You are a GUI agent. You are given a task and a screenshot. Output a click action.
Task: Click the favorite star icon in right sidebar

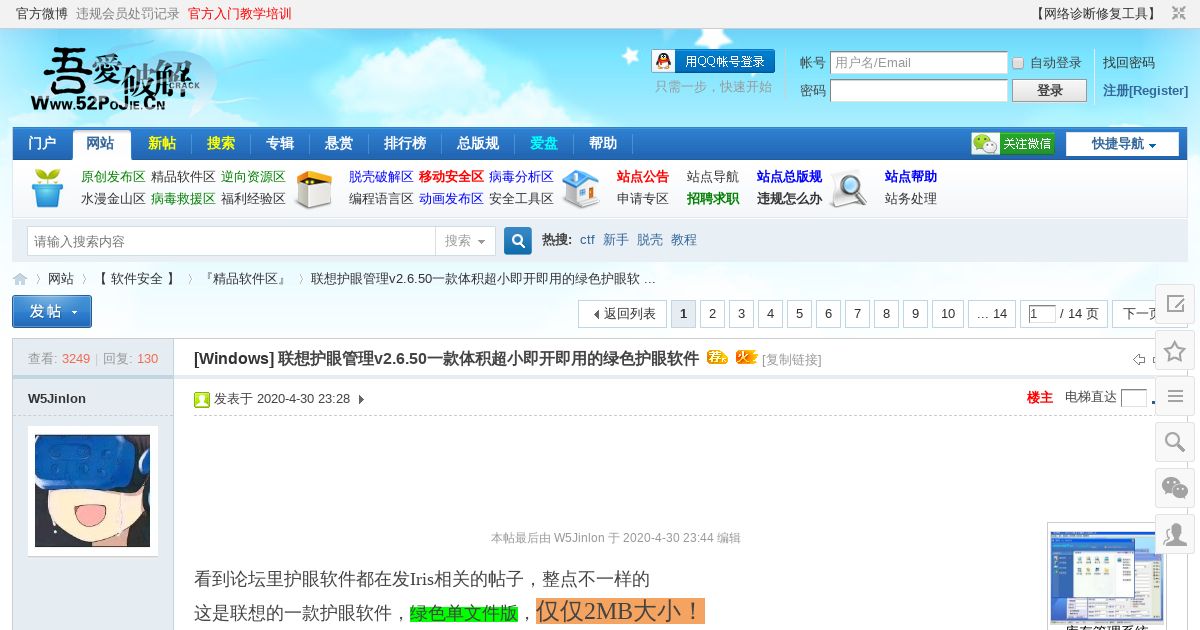click(x=1175, y=350)
